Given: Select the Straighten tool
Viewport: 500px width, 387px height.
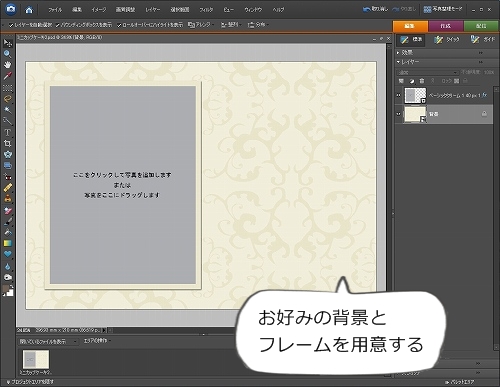Looking at the screenshot, I should click(7, 165).
